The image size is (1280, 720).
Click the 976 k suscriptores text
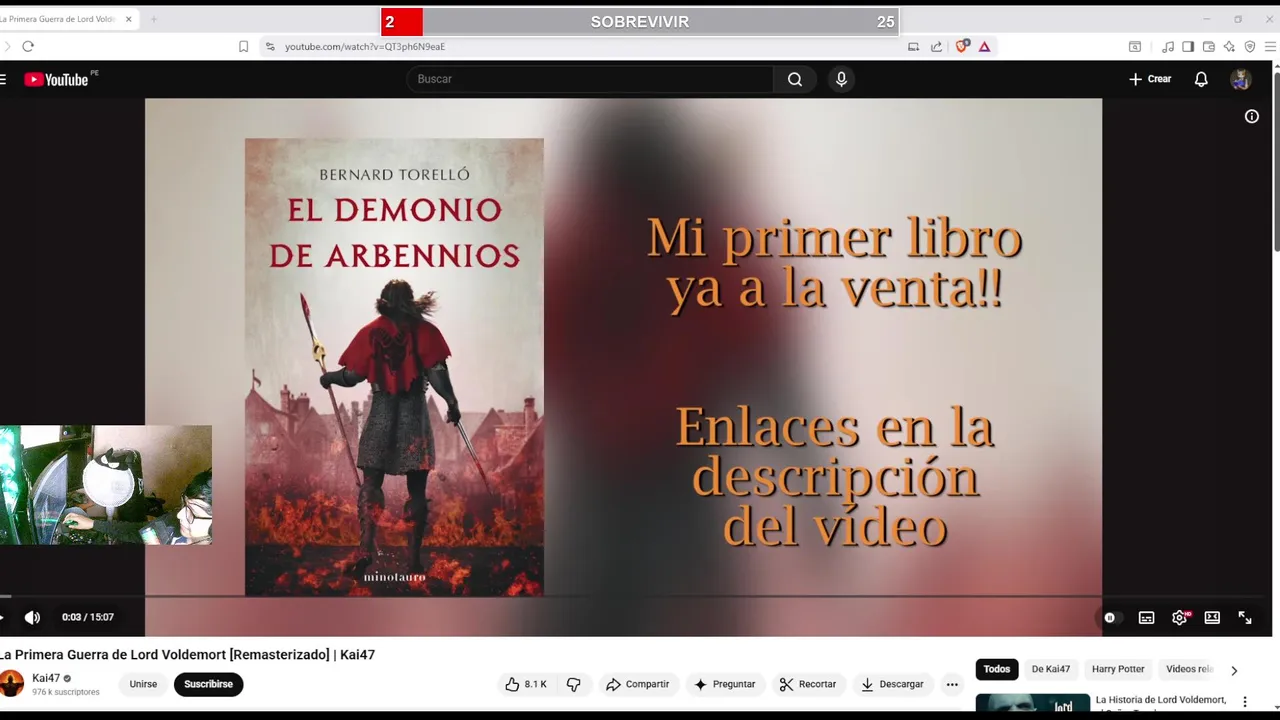[66, 692]
